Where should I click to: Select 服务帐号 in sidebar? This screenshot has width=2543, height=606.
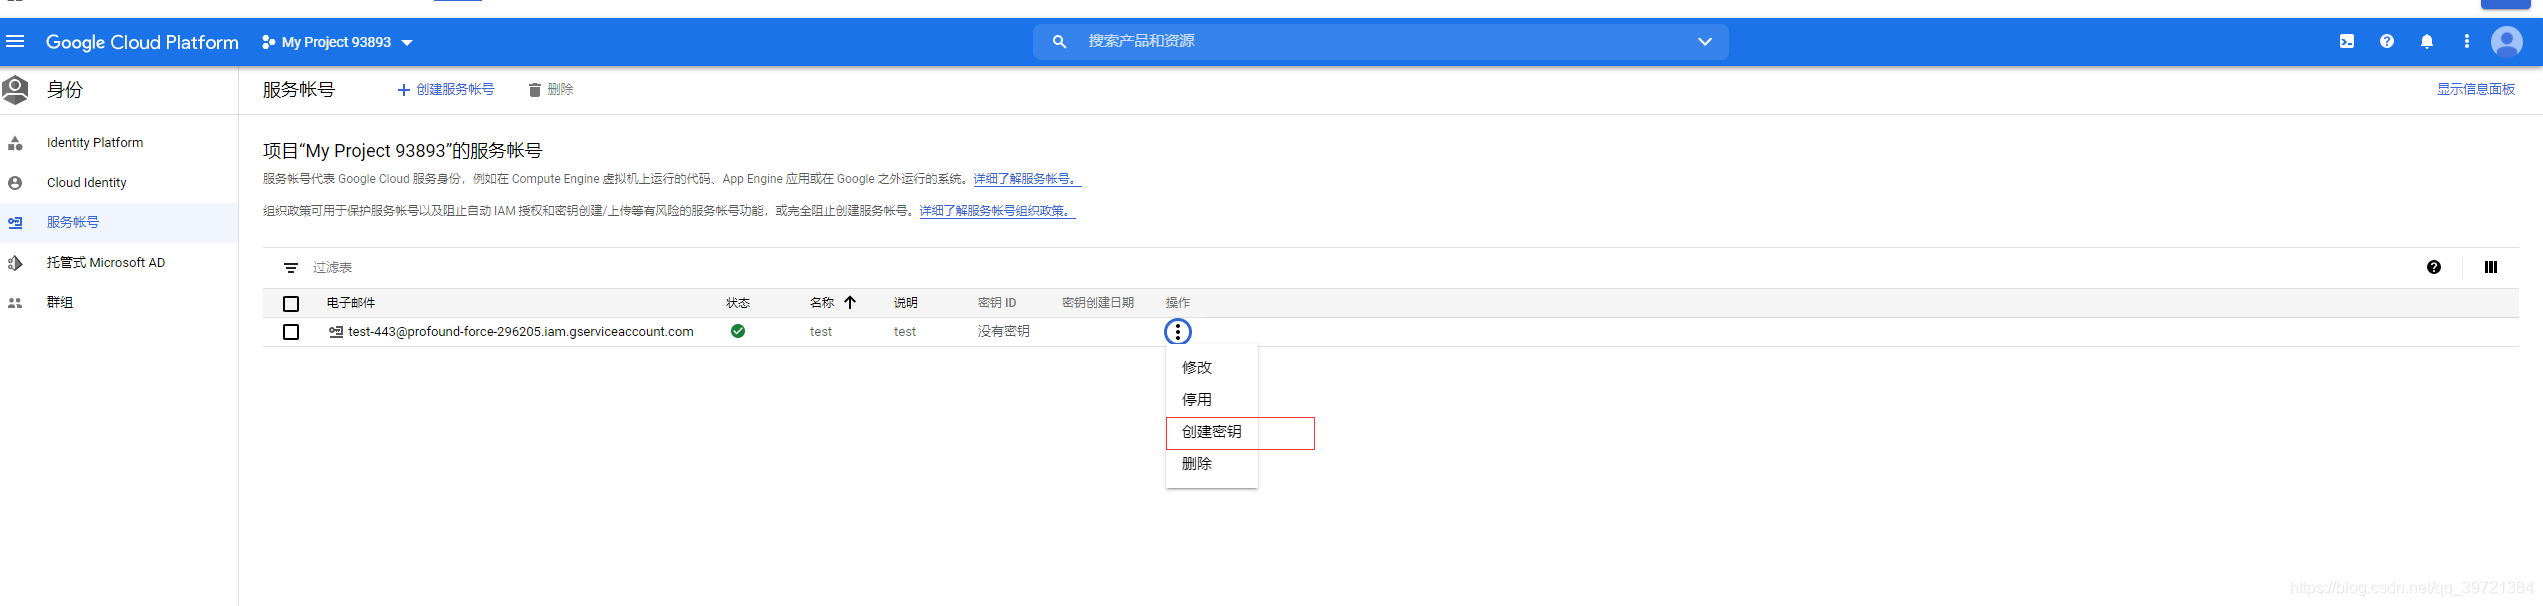coord(73,222)
